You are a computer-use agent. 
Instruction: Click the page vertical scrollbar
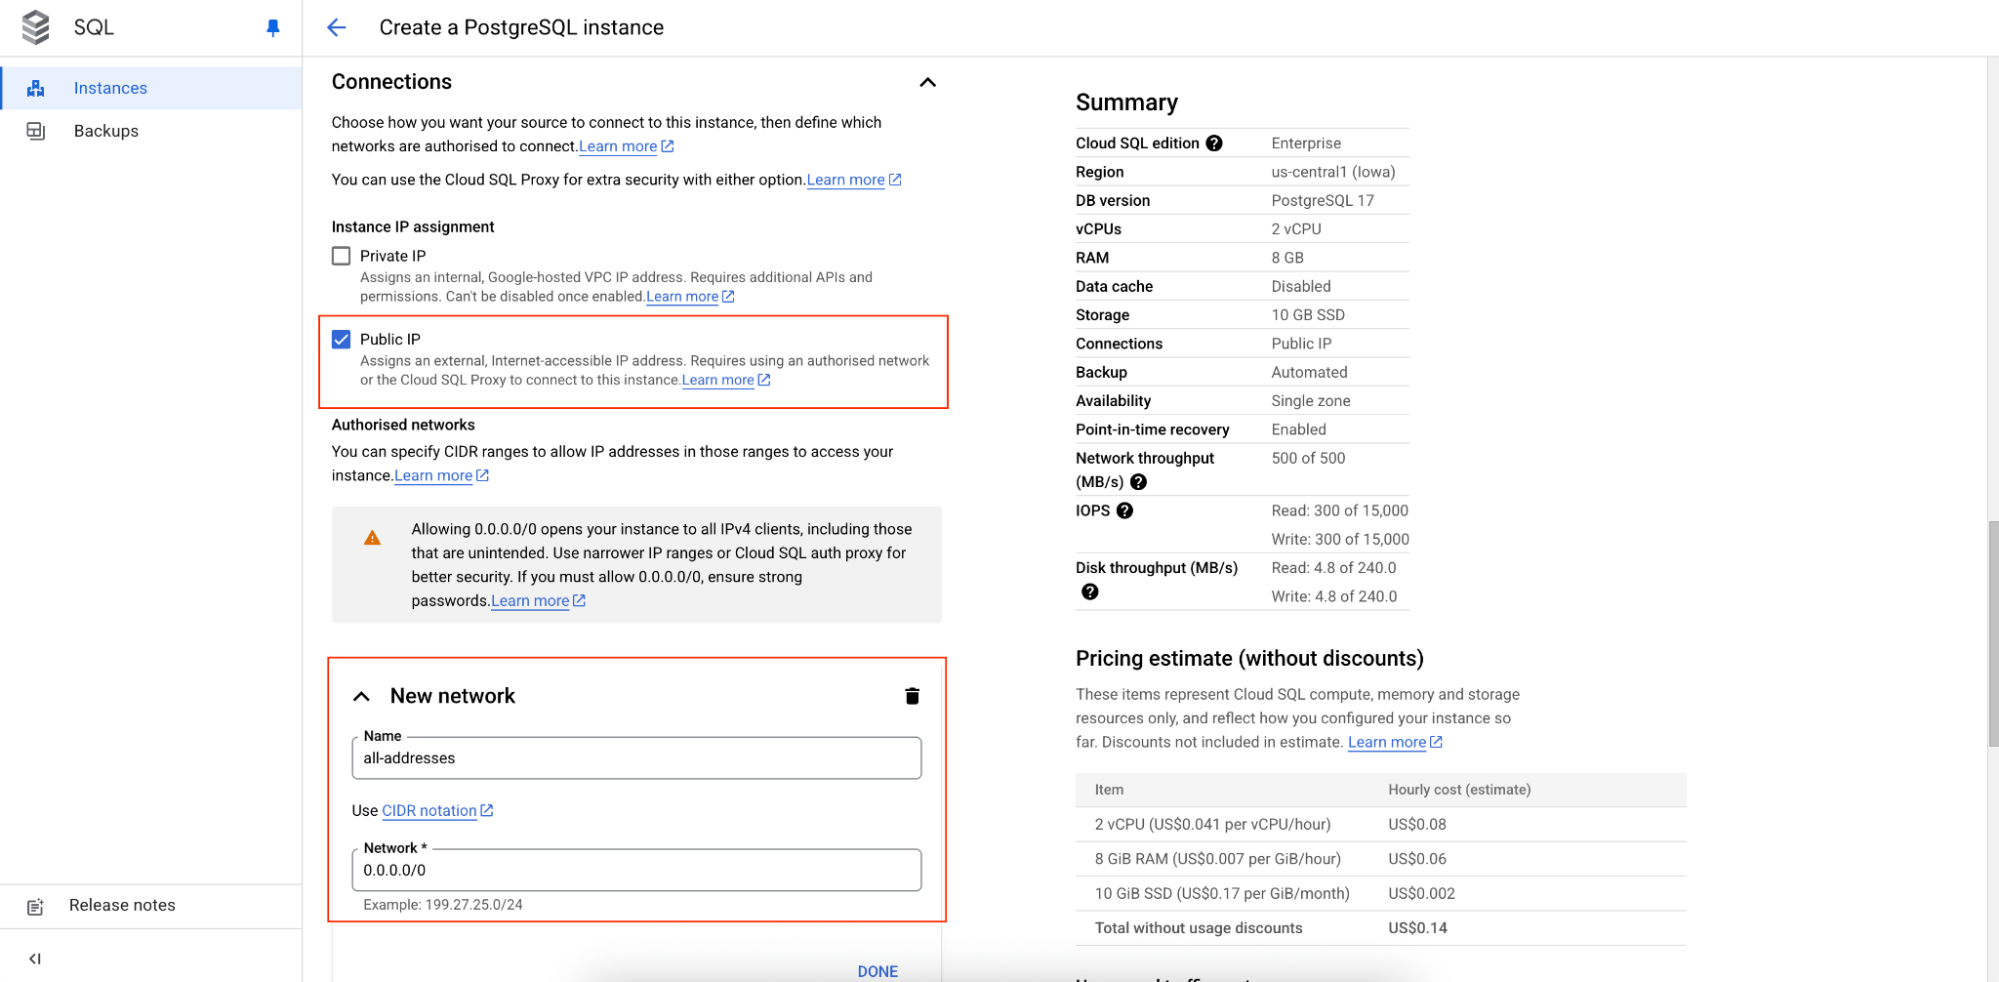(1992, 634)
